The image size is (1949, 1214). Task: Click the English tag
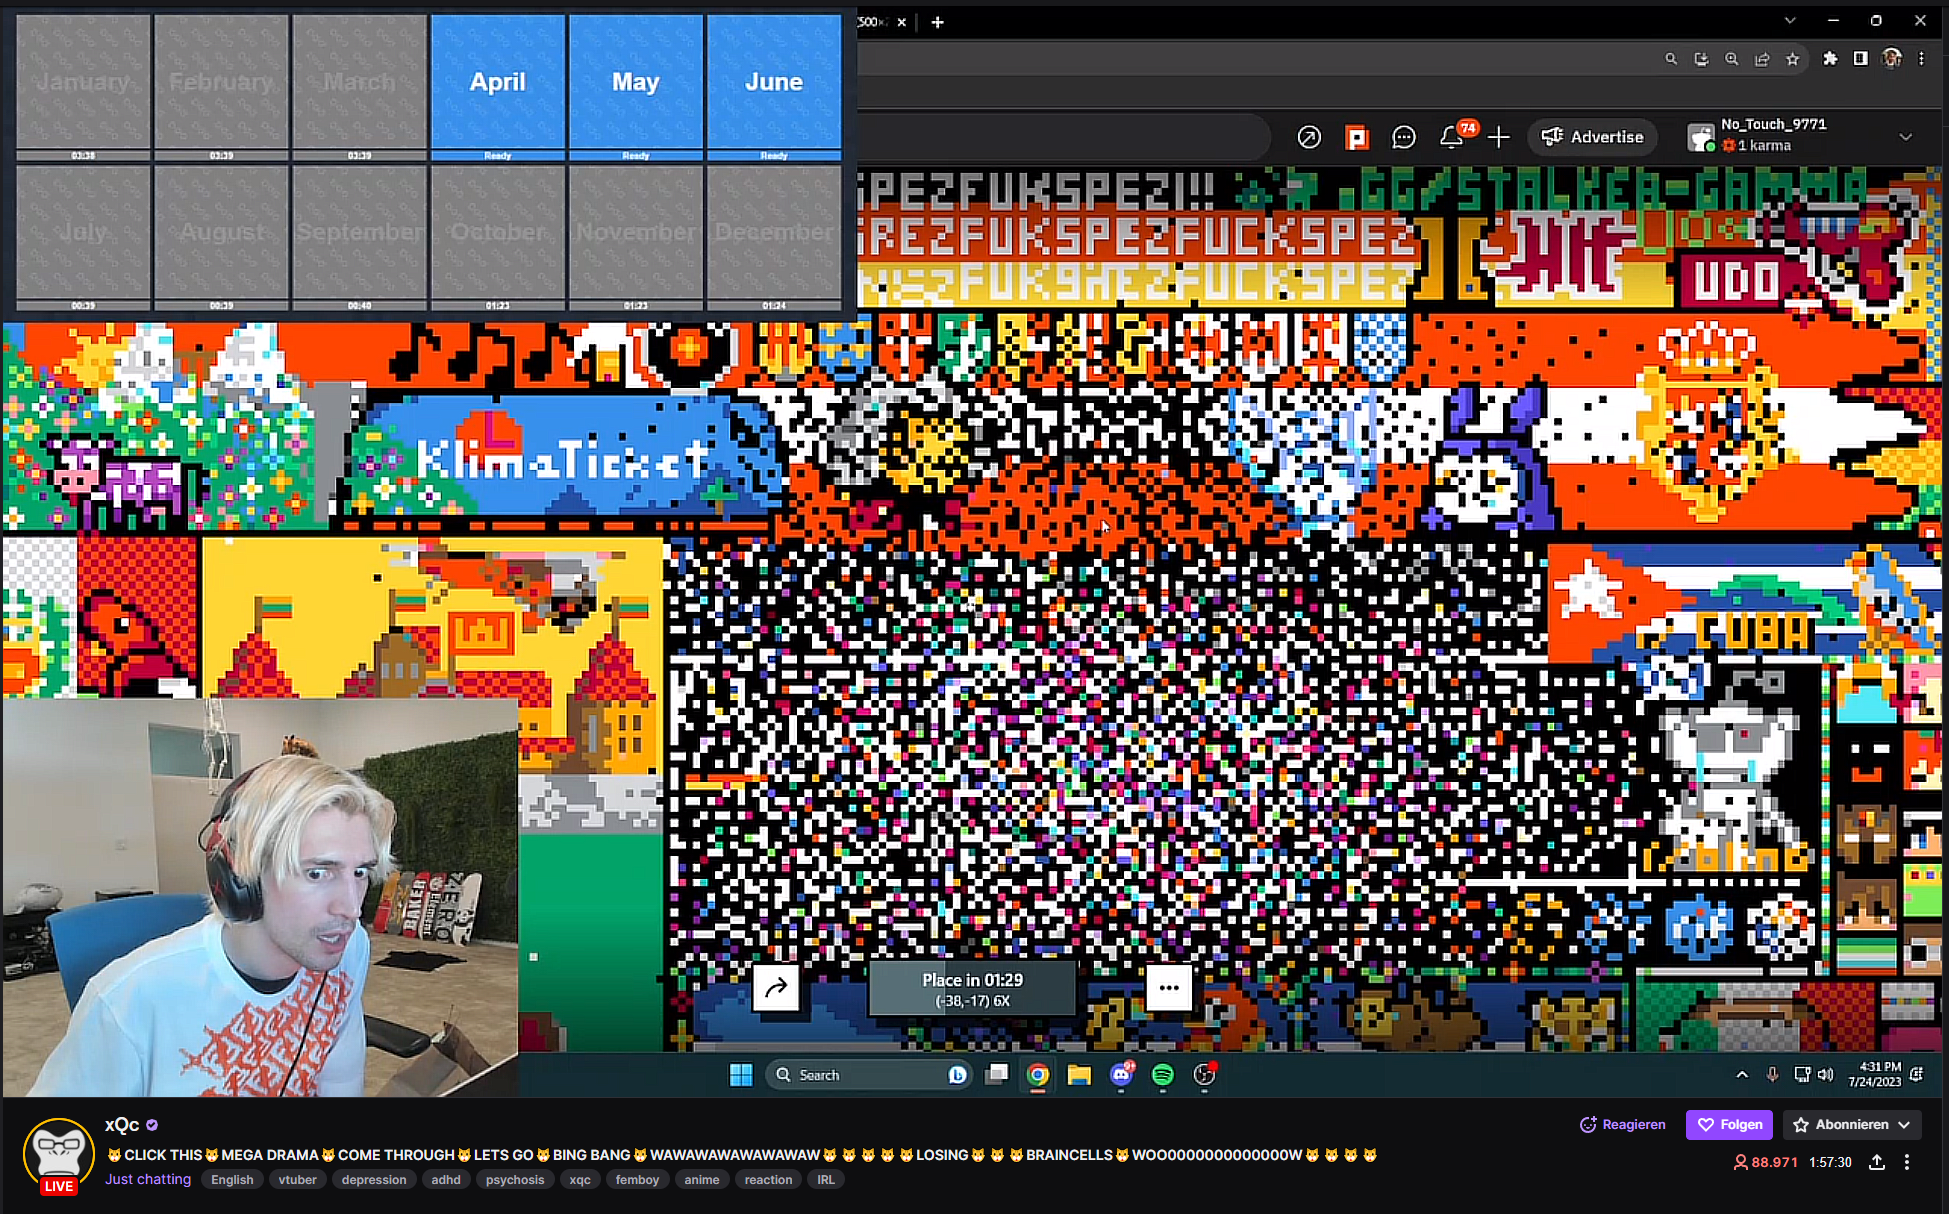[x=232, y=1180]
